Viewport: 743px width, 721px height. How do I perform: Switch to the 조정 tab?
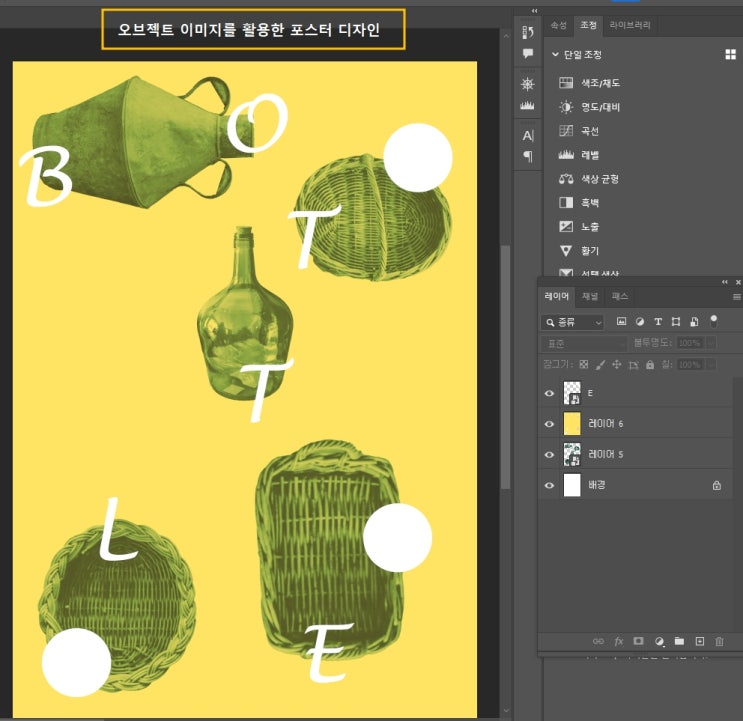pyautogui.click(x=588, y=25)
